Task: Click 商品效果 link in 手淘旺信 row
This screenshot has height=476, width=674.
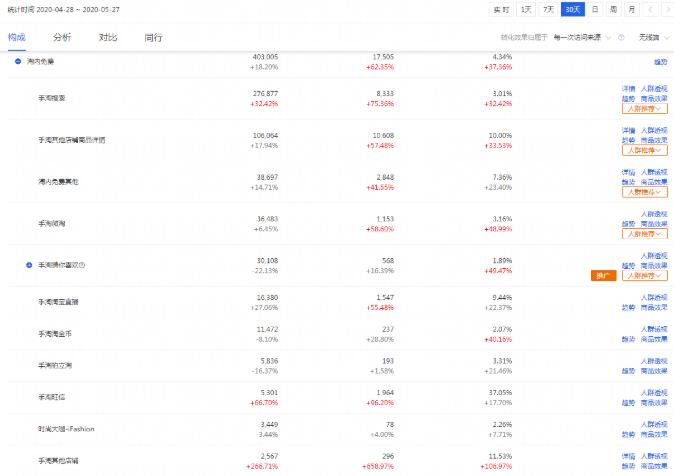Action: [654, 403]
